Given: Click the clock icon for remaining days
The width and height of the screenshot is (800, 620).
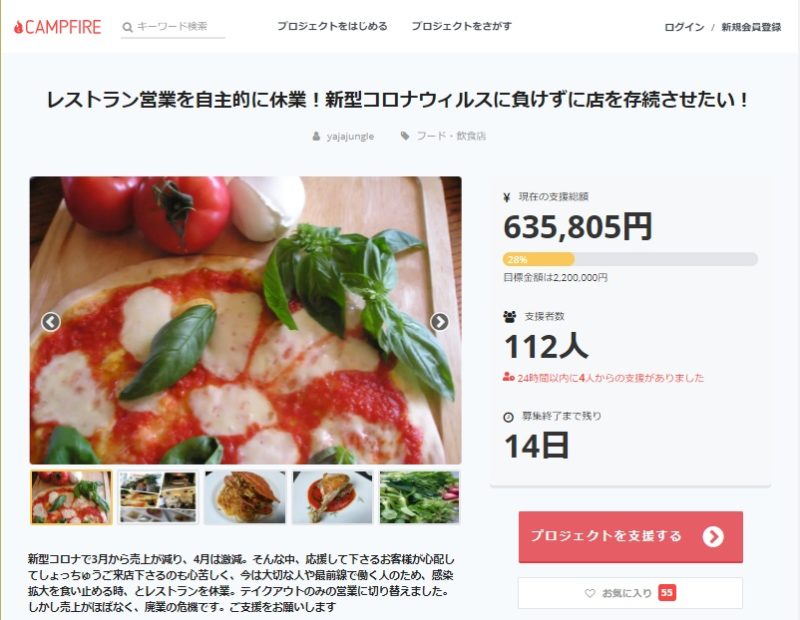Looking at the screenshot, I should coord(508,417).
